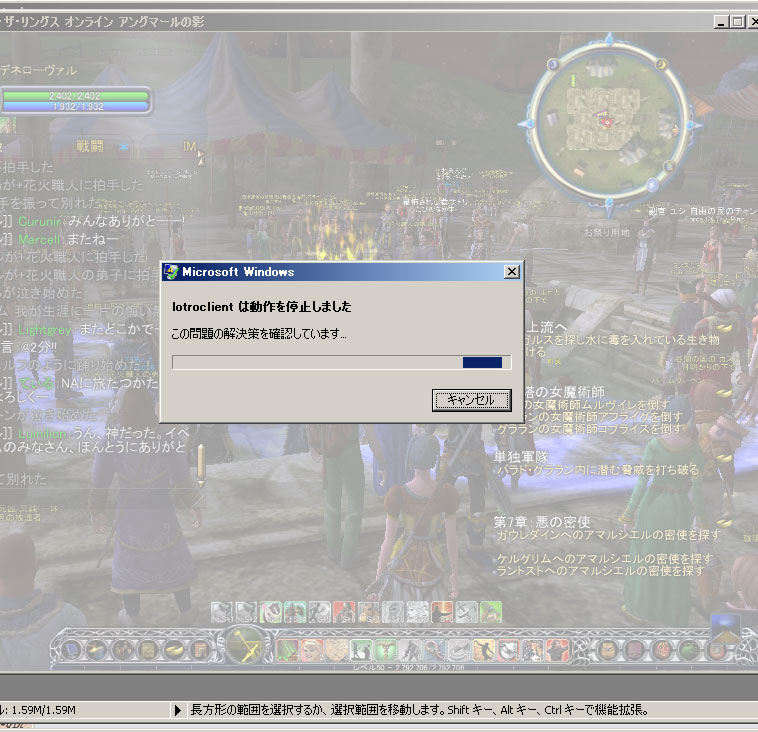This screenshot has height=732, width=758.
Task: Use the green light-beams skill in slot 1
Action: [x=287, y=650]
